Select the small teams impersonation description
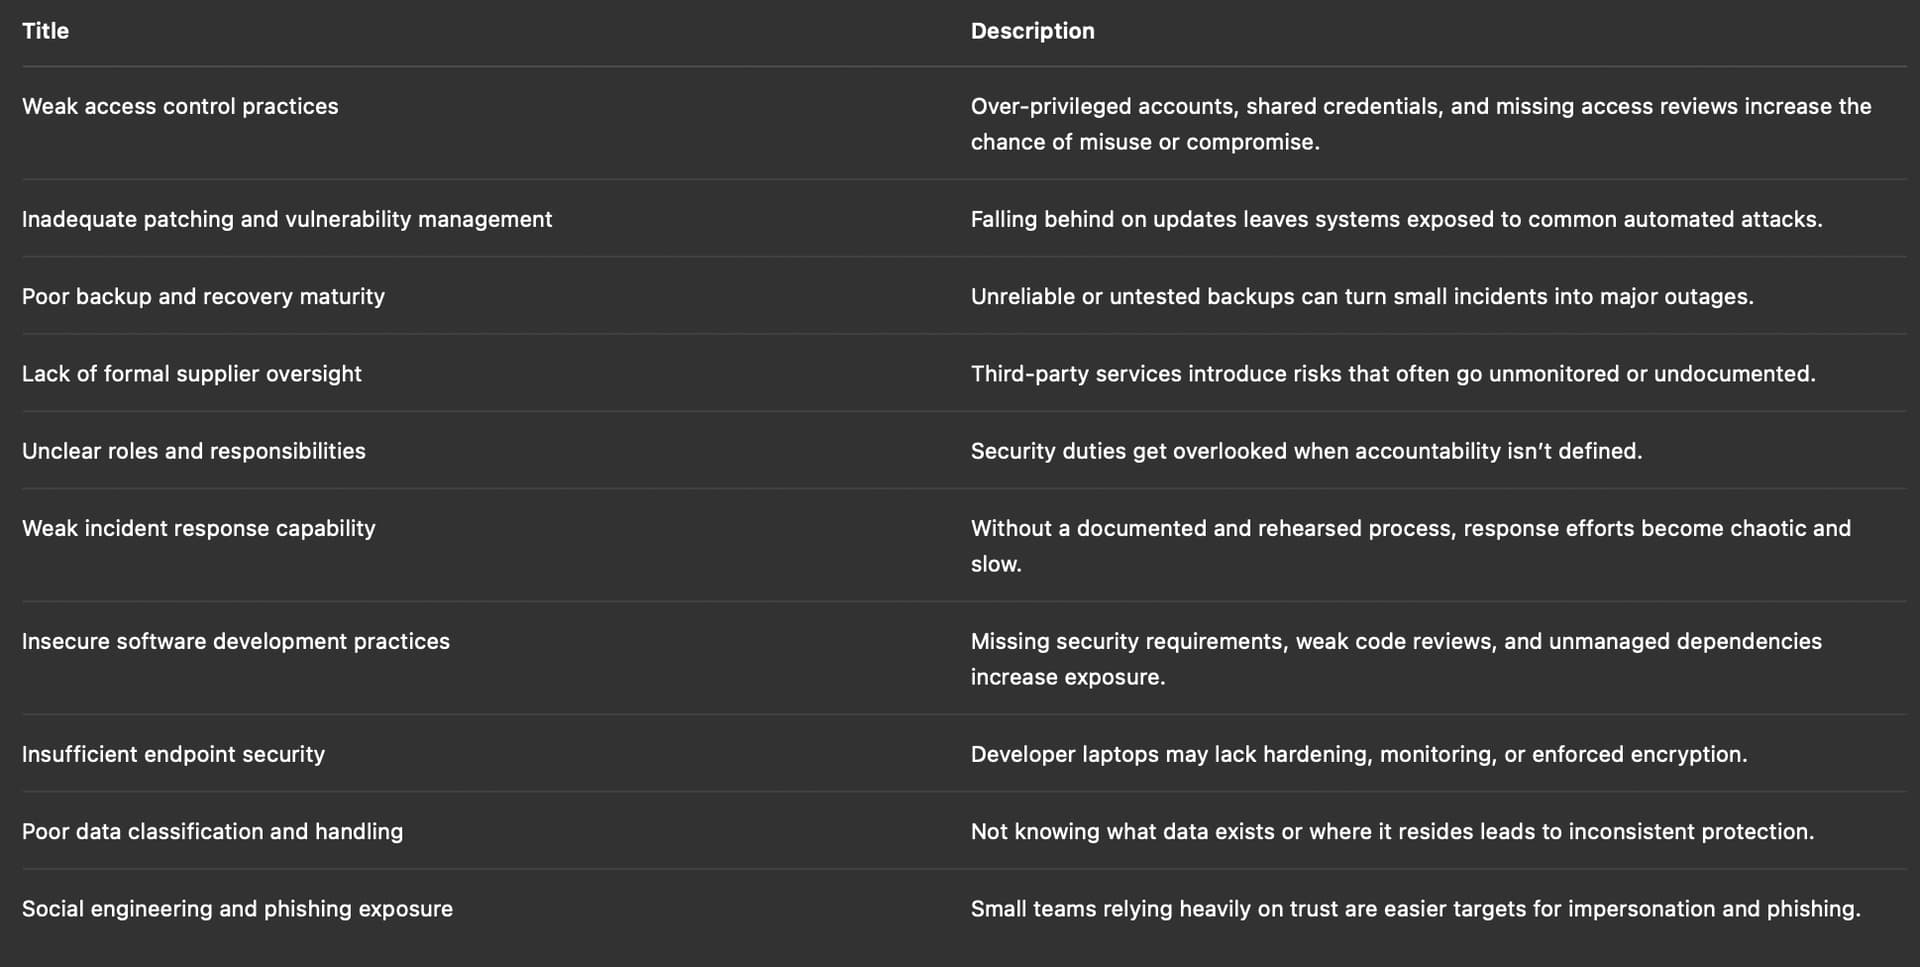Image resolution: width=1920 pixels, height=967 pixels. tap(1415, 908)
